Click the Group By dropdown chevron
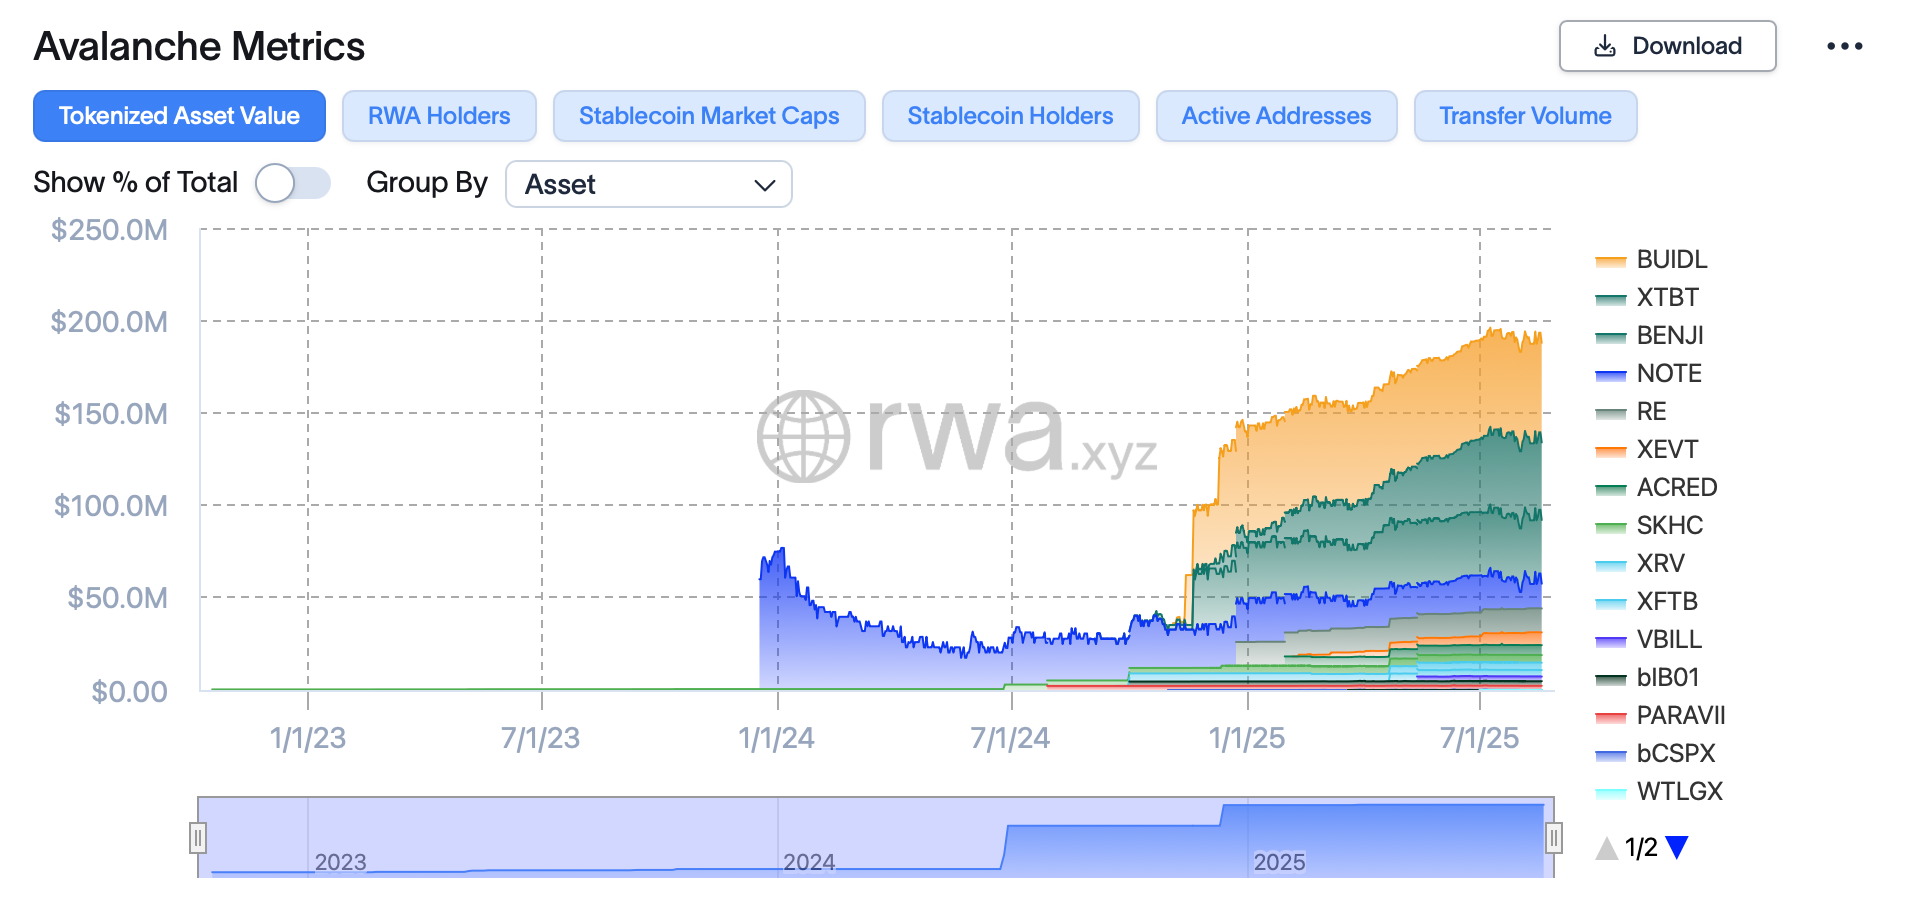Image resolution: width=1910 pixels, height=897 pixels. pos(764,185)
